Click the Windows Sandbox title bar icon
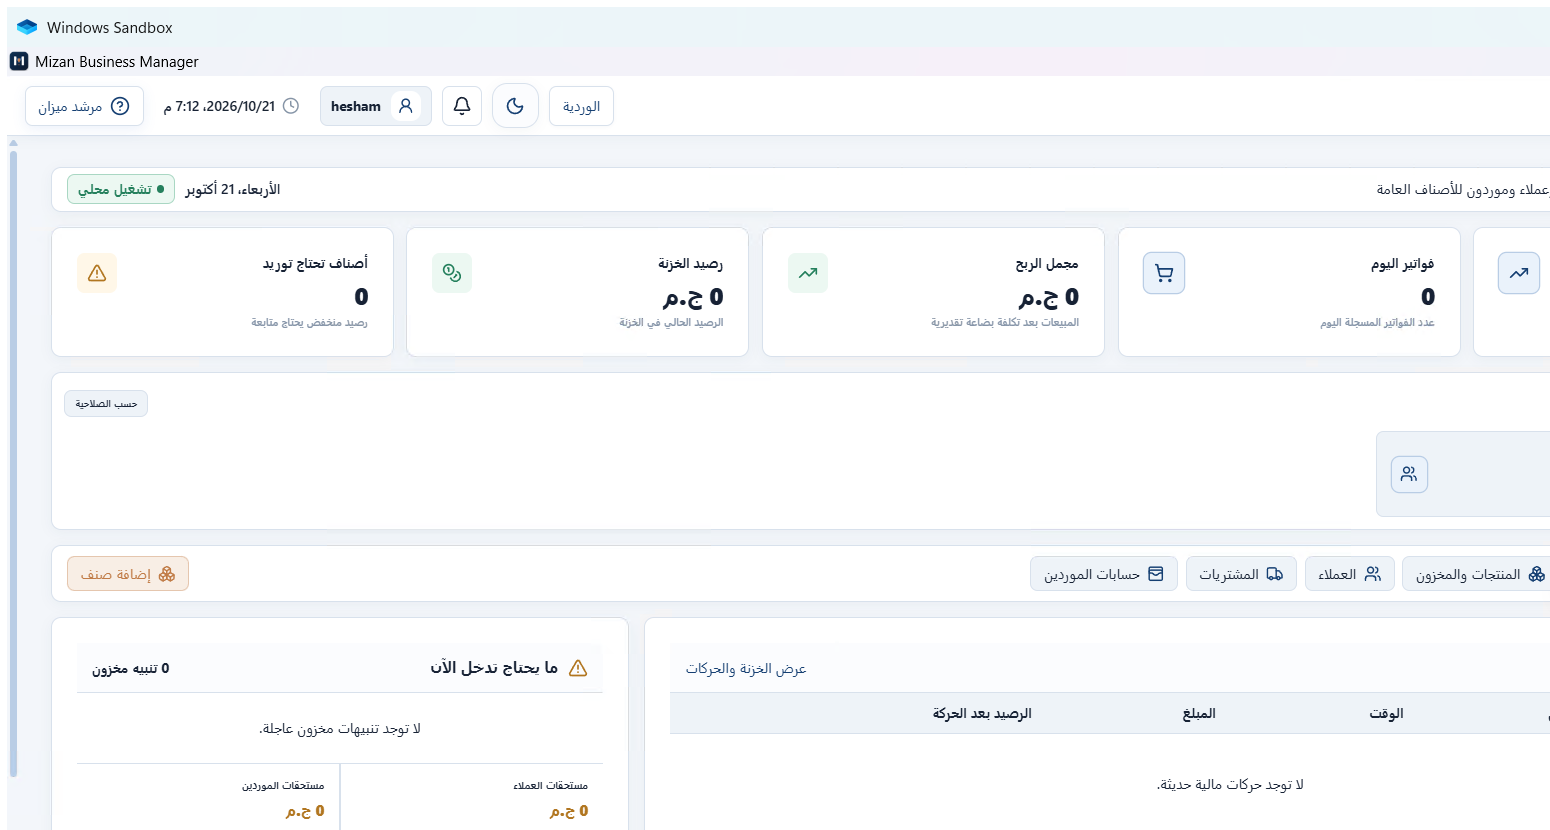This screenshot has width=1550, height=830. [27, 27]
